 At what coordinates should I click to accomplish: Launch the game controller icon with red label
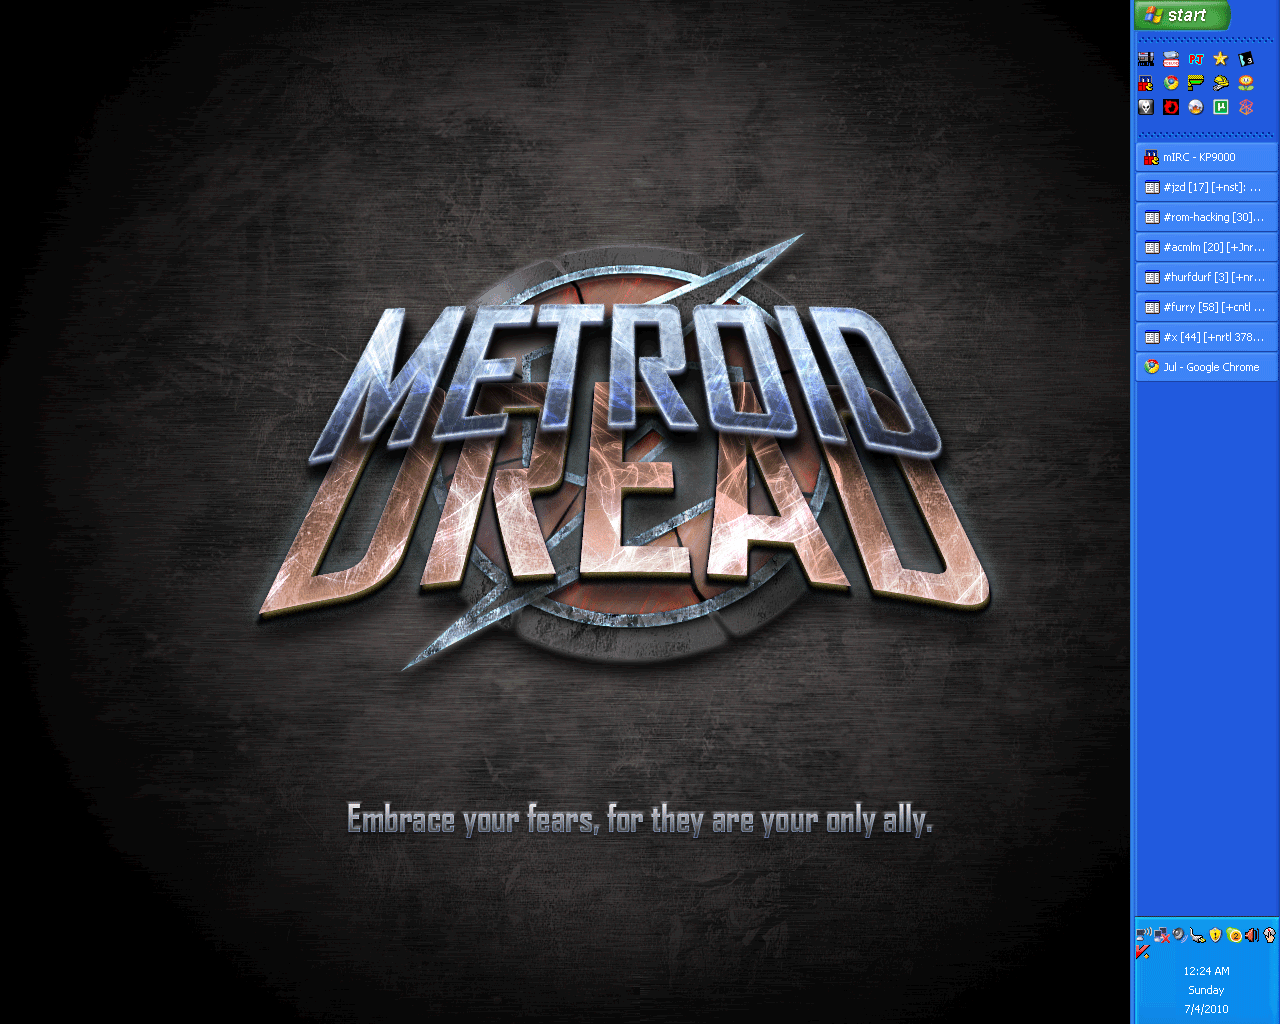[1171, 59]
